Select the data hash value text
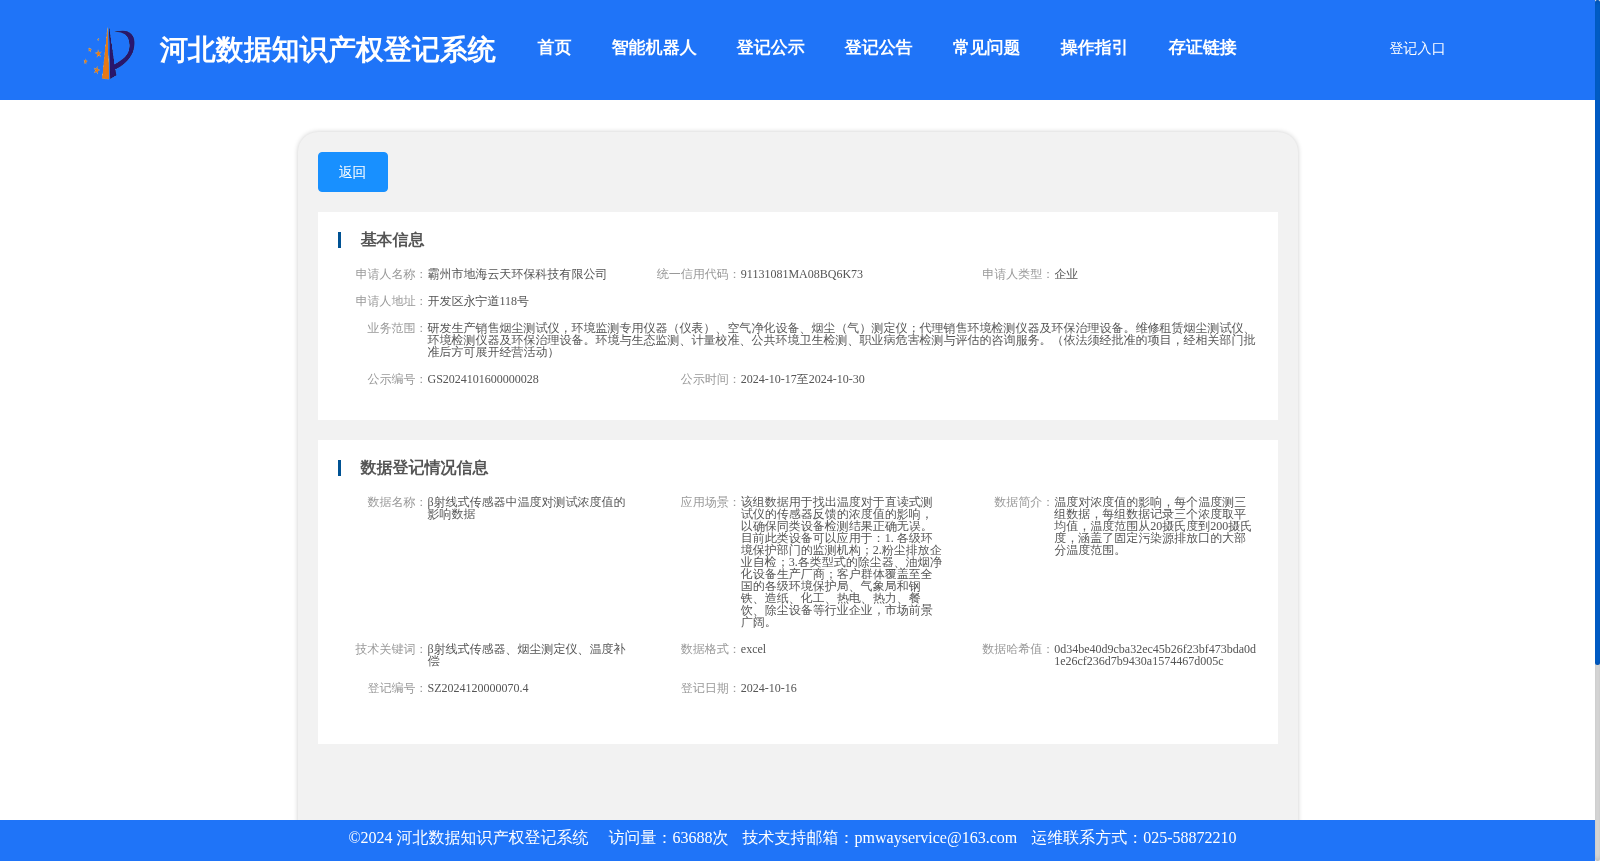Image resolution: width=1600 pixels, height=861 pixels. 1155,655
